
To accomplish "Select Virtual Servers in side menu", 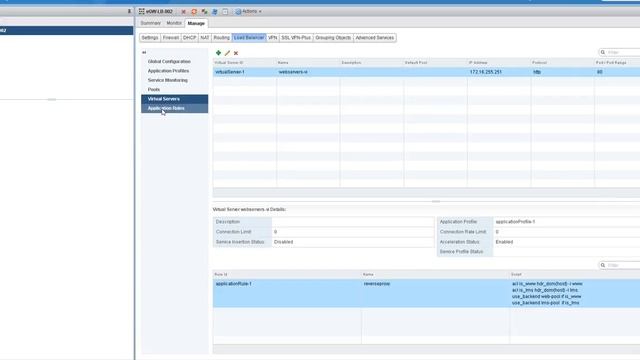I will [174, 99].
